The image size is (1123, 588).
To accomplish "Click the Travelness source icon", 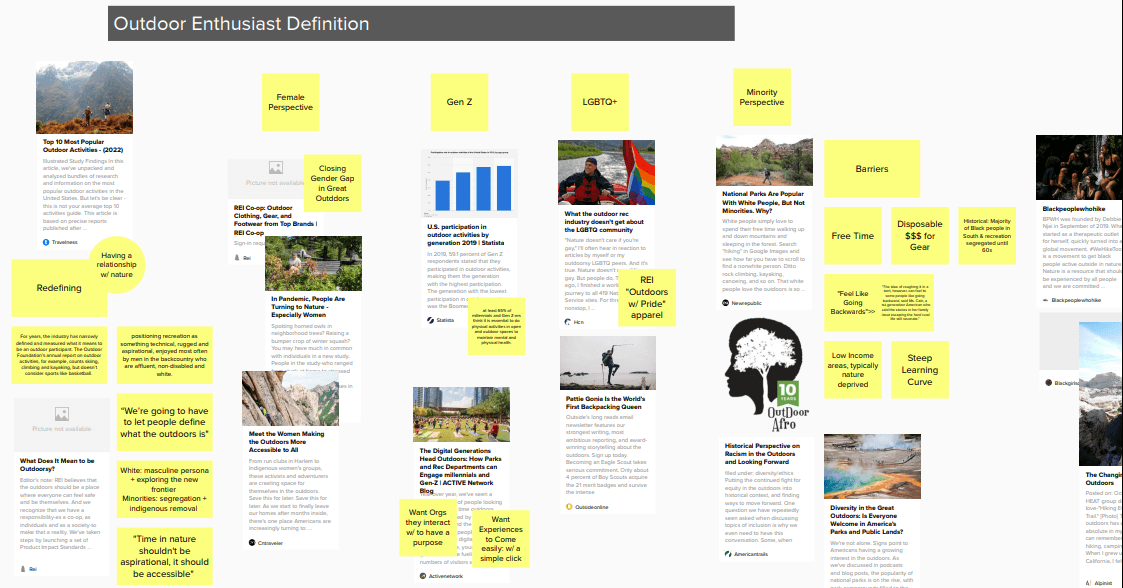I will click(47, 242).
